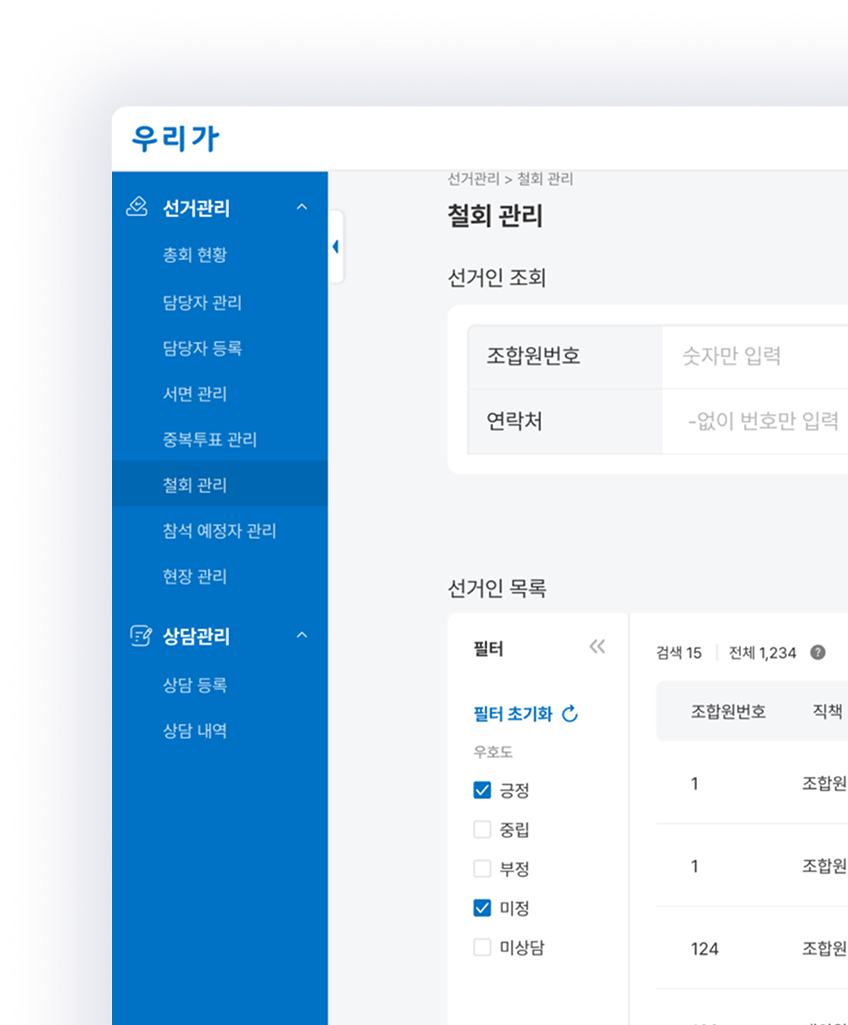Collapse the 선거관리 menu chevron
Image resolution: width=848 pixels, height=1025 pixels.
tap(301, 207)
